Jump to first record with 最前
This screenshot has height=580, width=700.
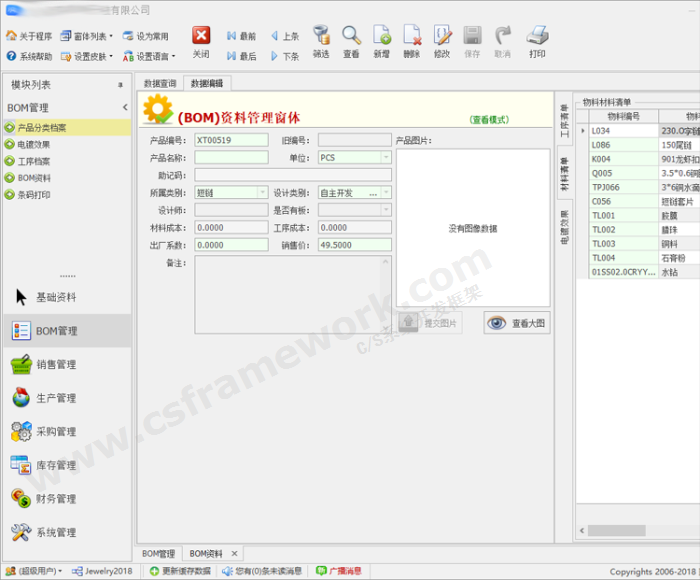point(241,36)
